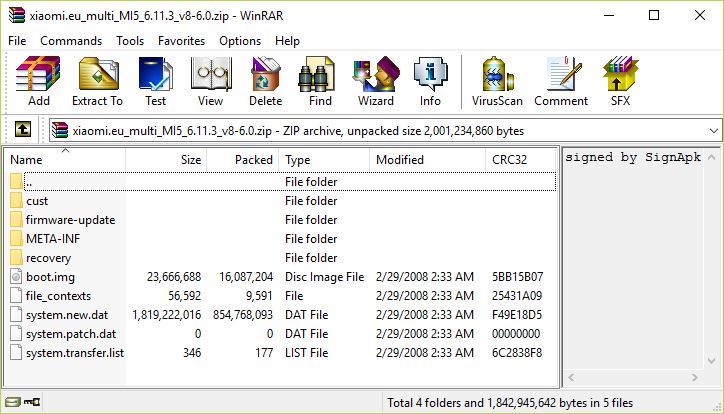
Task: Click the drive icon in status bar
Action: point(13,402)
